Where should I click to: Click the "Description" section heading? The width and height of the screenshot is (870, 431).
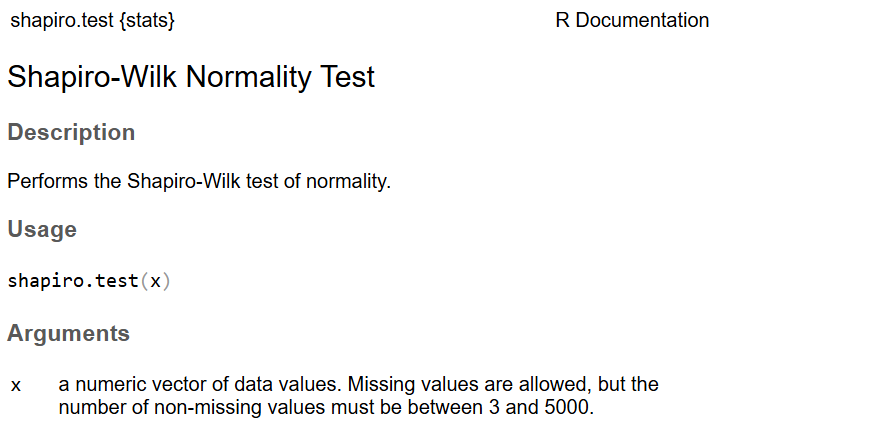point(71,132)
